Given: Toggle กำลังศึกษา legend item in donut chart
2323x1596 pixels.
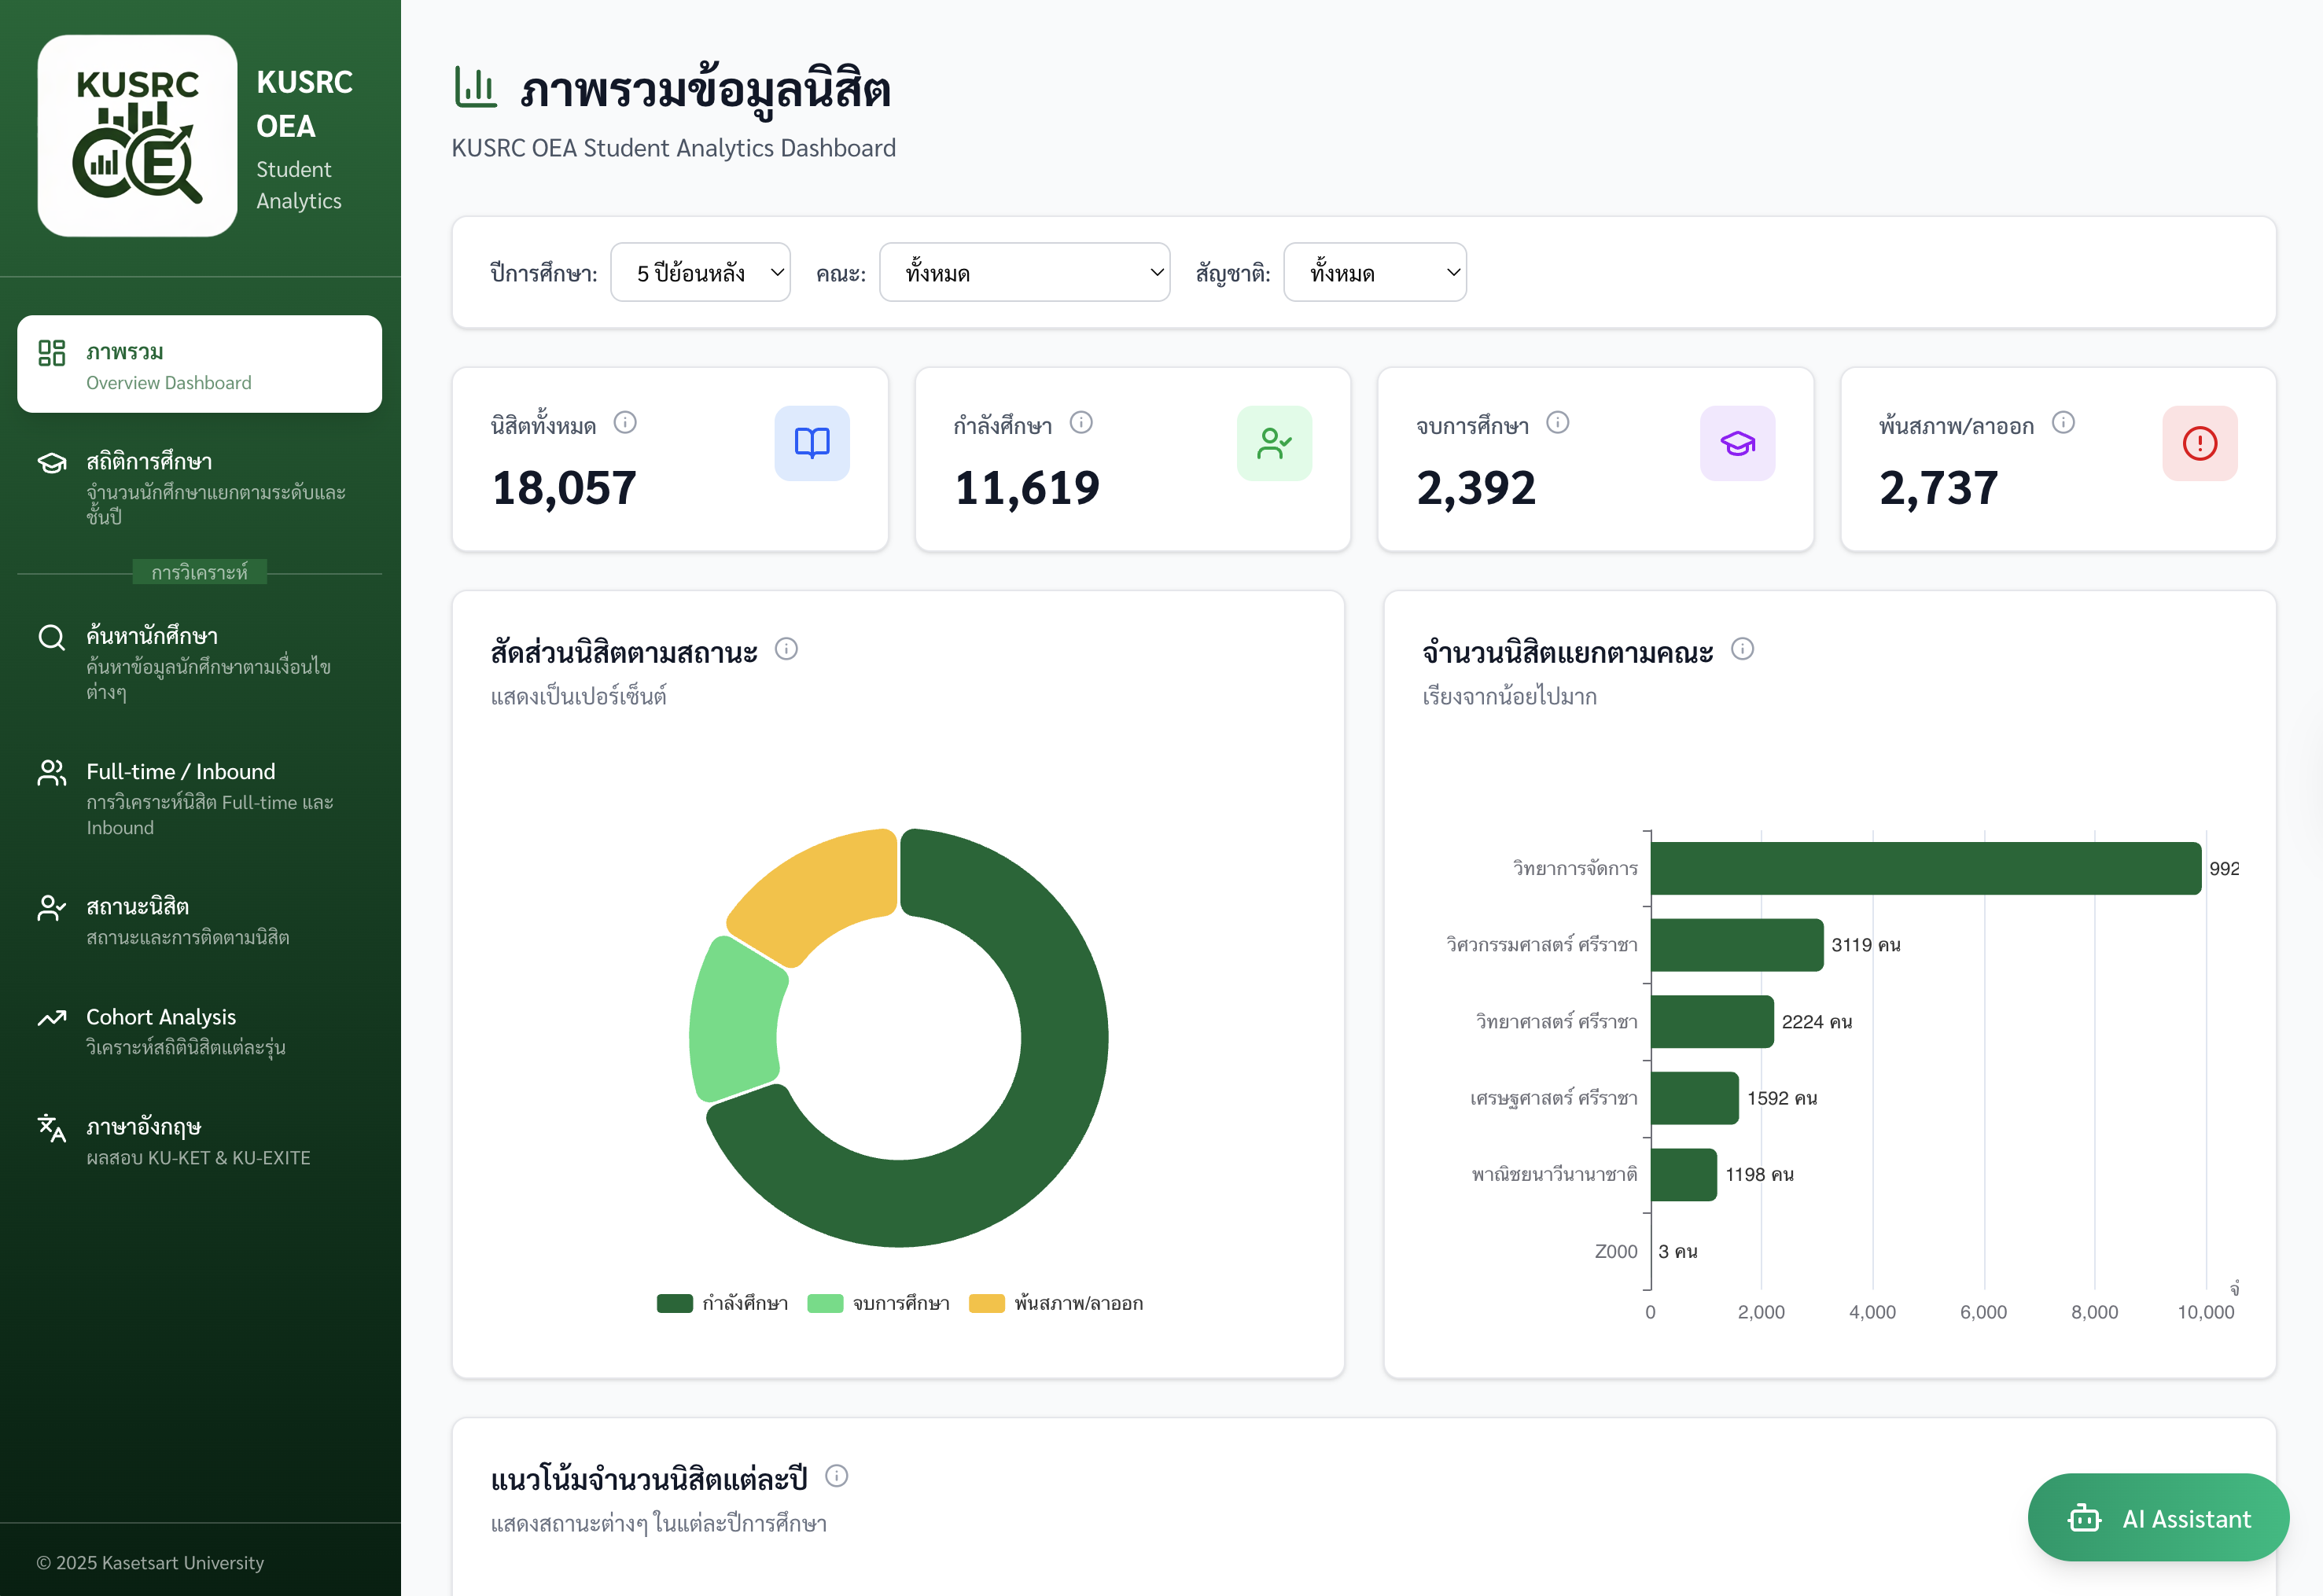Looking at the screenshot, I should coord(722,1304).
